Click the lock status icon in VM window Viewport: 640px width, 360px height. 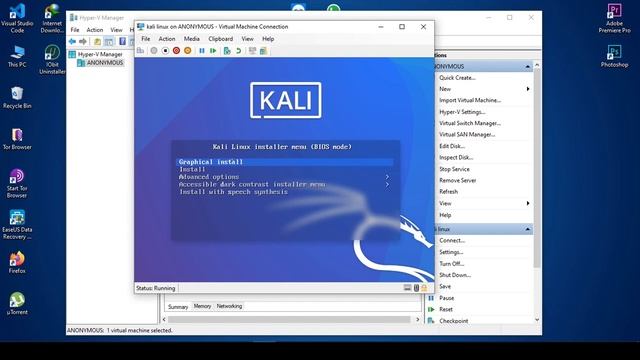(424, 288)
